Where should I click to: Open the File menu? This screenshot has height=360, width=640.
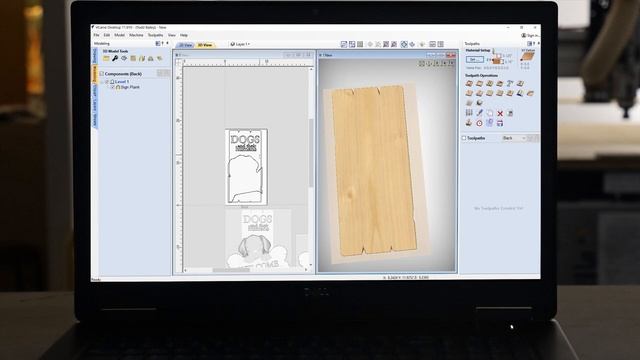96,36
